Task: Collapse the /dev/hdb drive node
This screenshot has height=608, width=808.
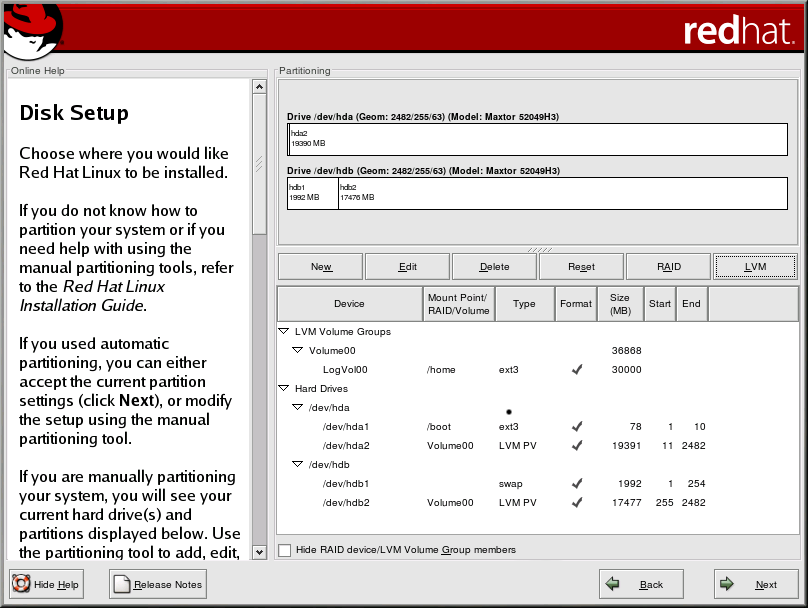Action: coord(298,464)
